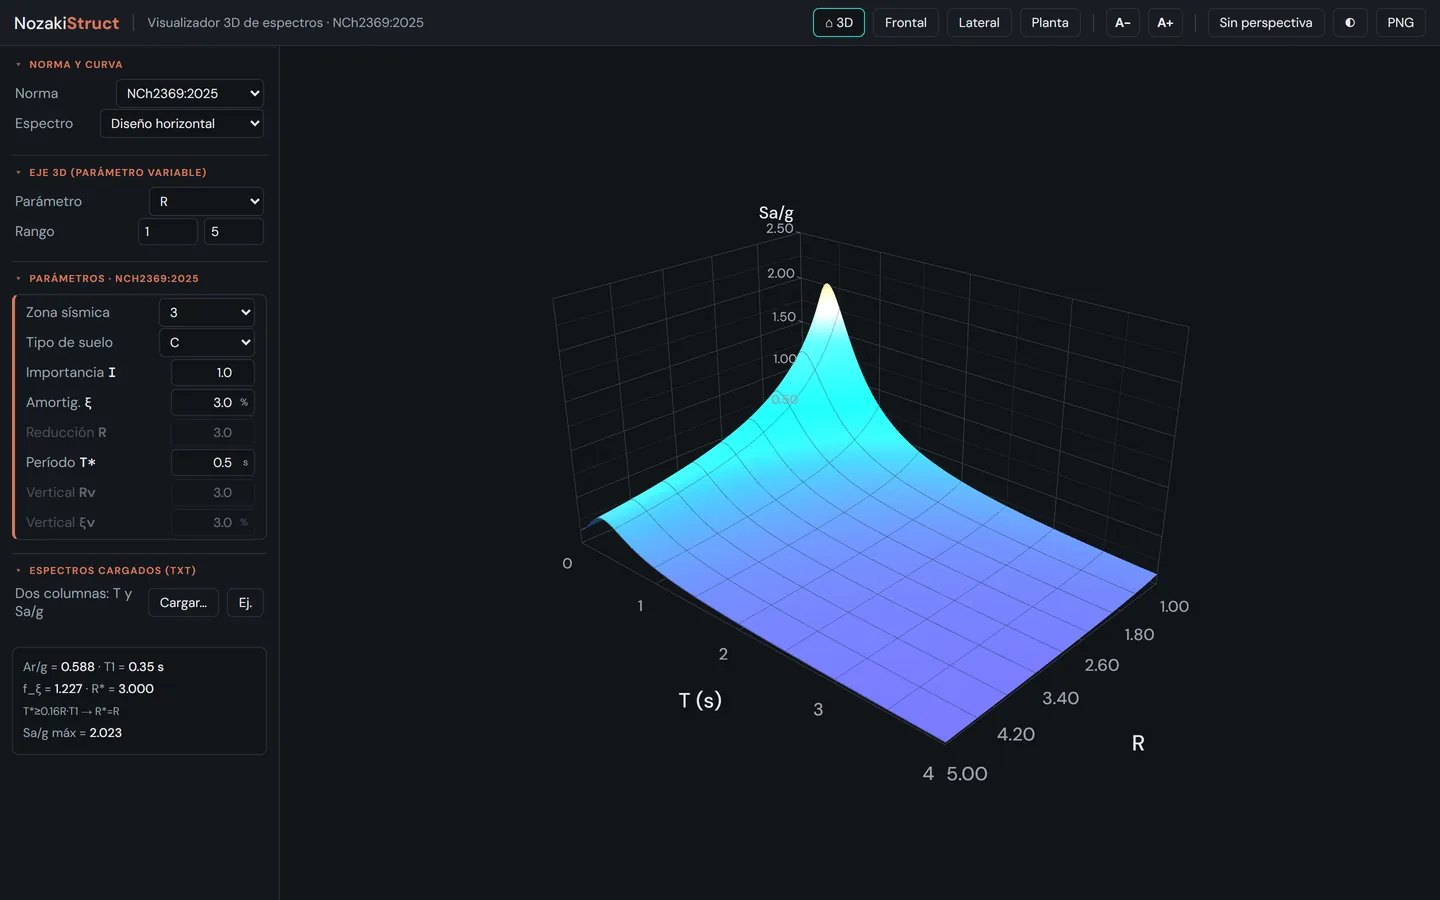Click the f_ξ = 1.227 readout
This screenshot has width=1440, height=900.
(53, 688)
